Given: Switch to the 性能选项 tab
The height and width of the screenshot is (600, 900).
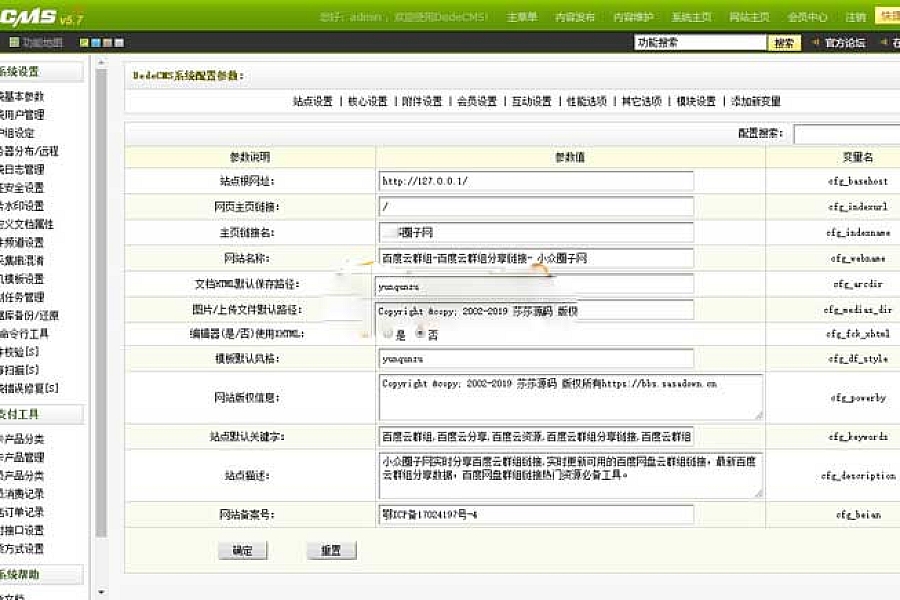Looking at the screenshot, I should coord(587,101).
